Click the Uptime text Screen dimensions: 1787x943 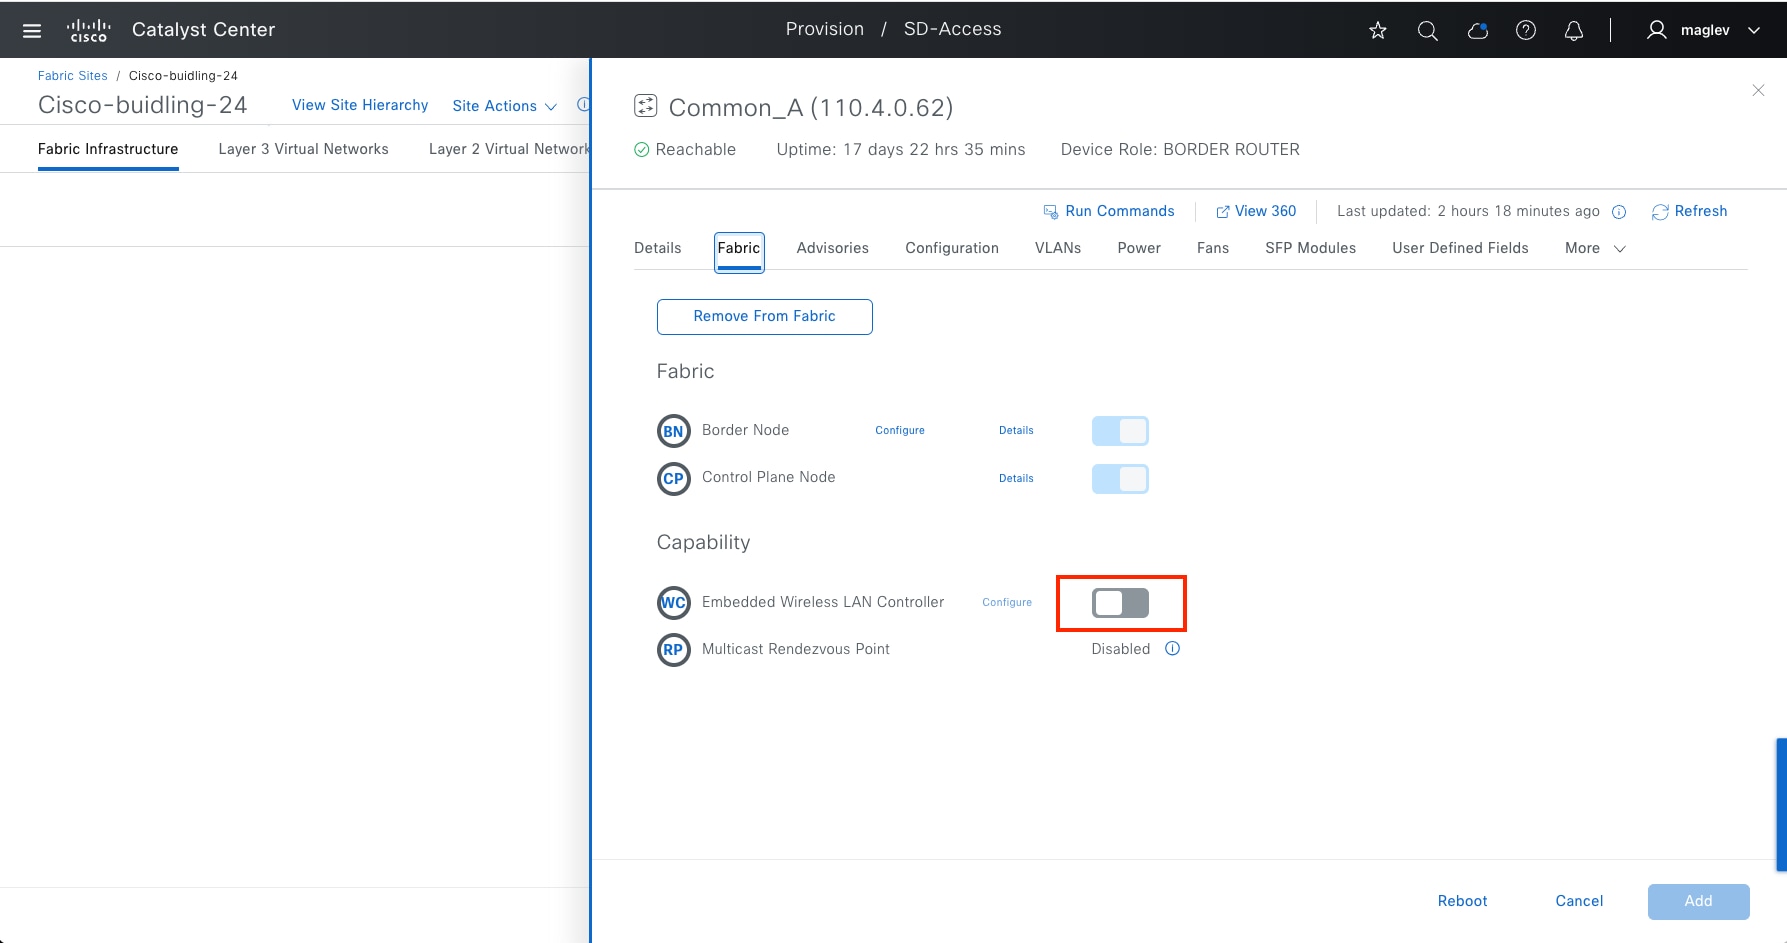901,150
